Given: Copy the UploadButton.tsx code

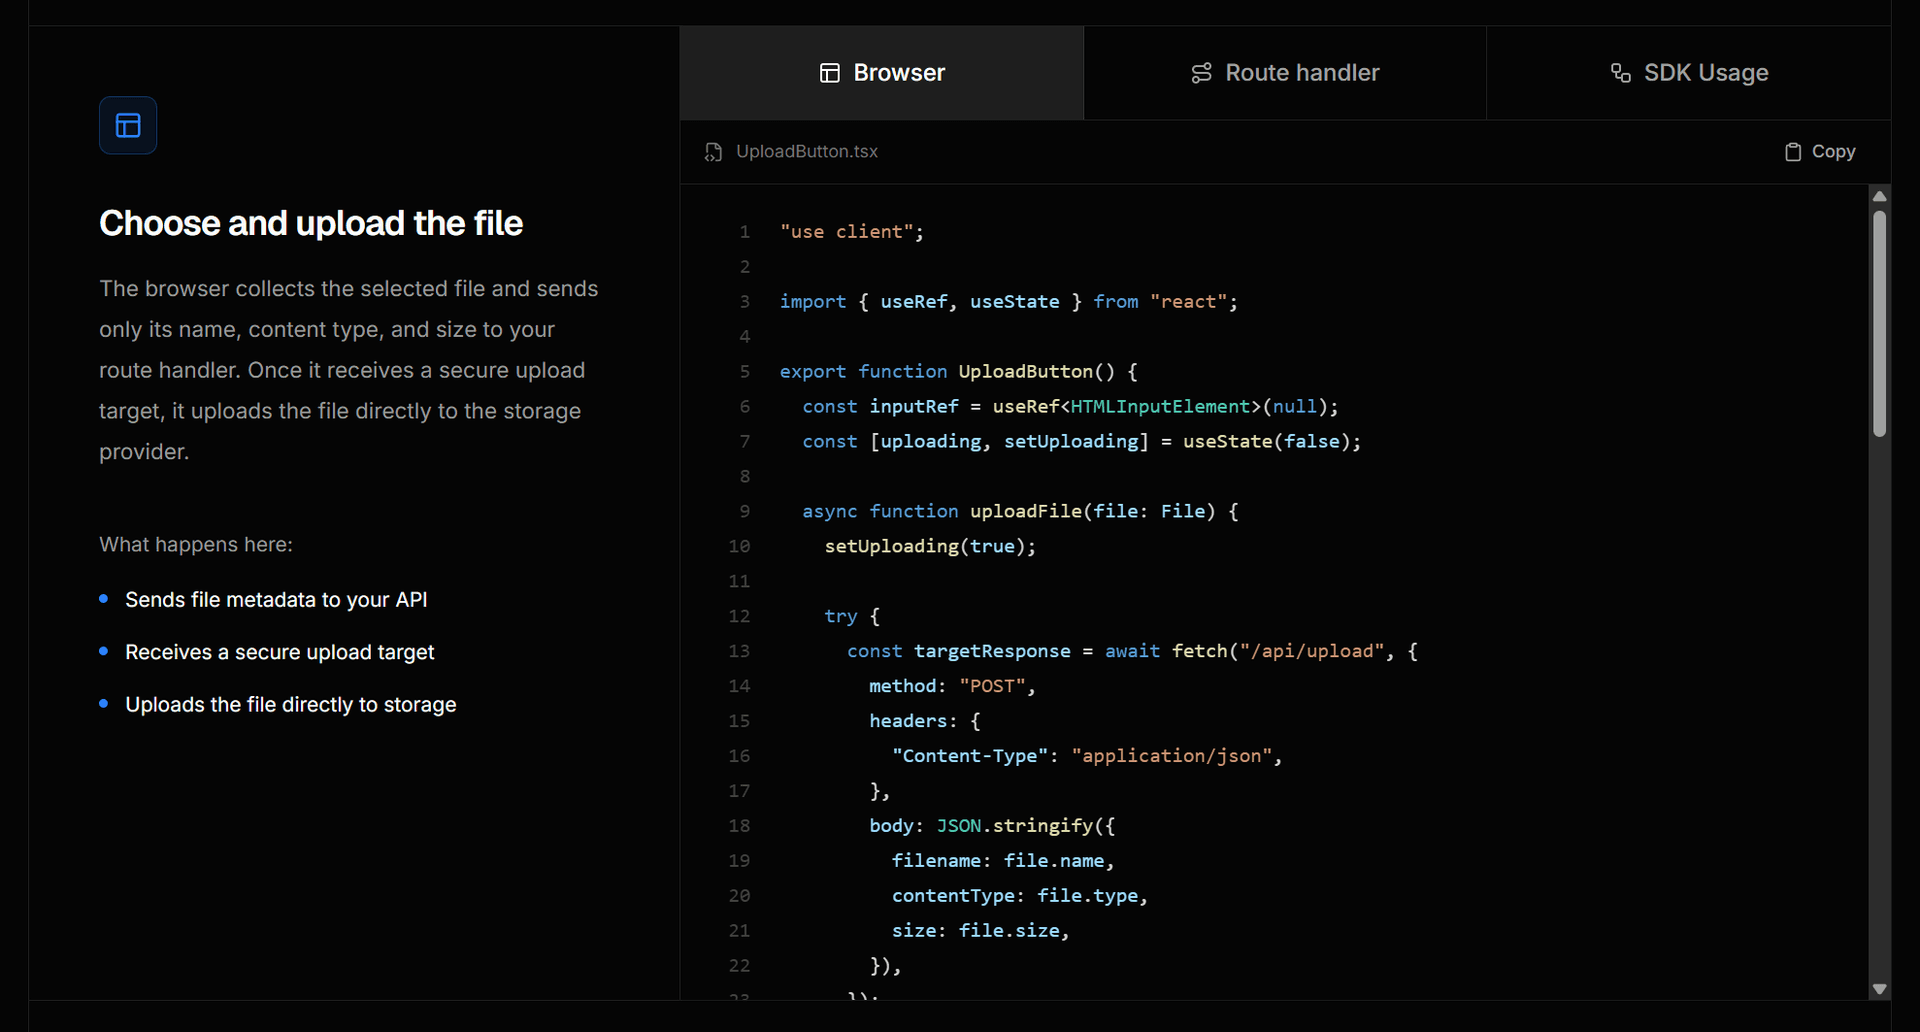Looking at the screenshot, I should click(x=1820, y=152).
